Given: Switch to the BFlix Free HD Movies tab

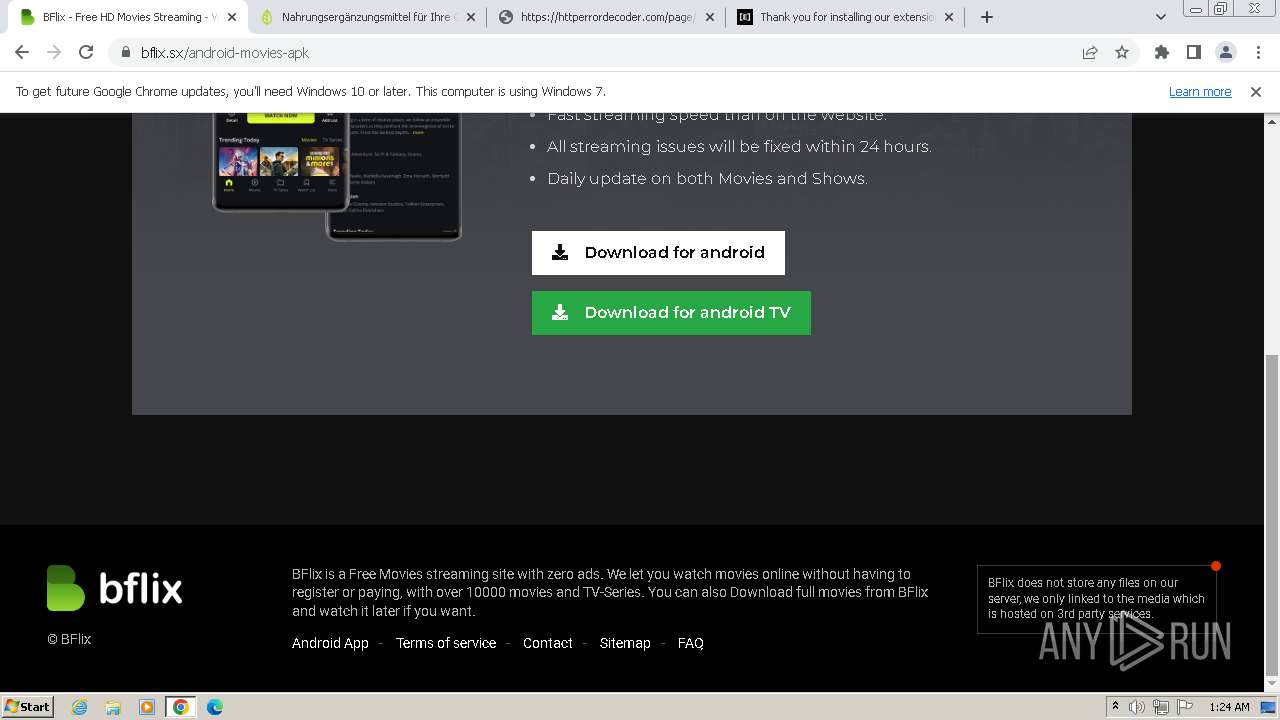Looking at the screenshot, I should (x=128, y=17).
